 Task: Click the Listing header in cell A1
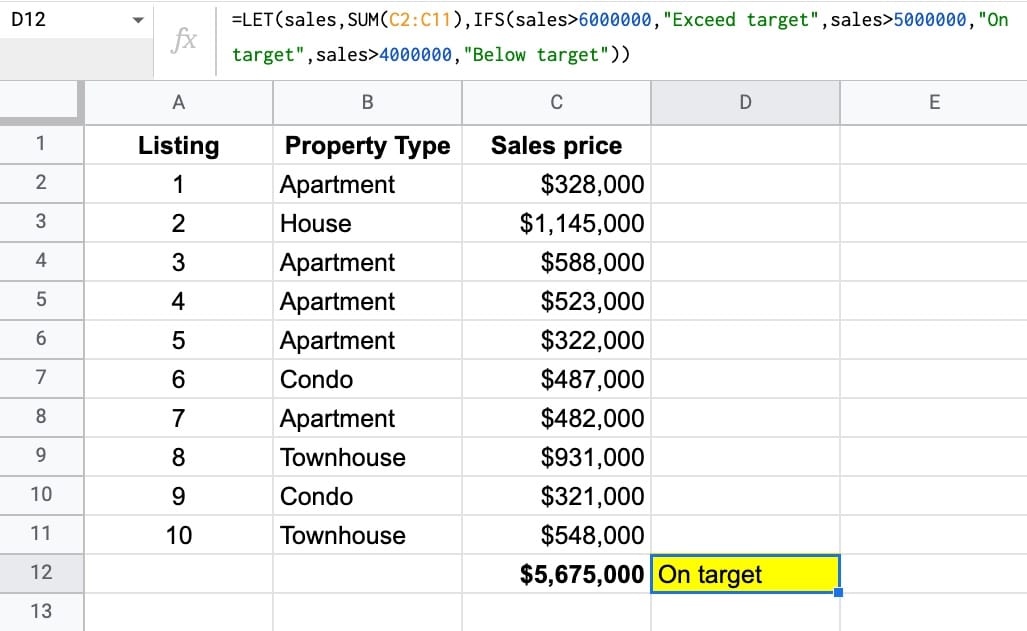178,145
